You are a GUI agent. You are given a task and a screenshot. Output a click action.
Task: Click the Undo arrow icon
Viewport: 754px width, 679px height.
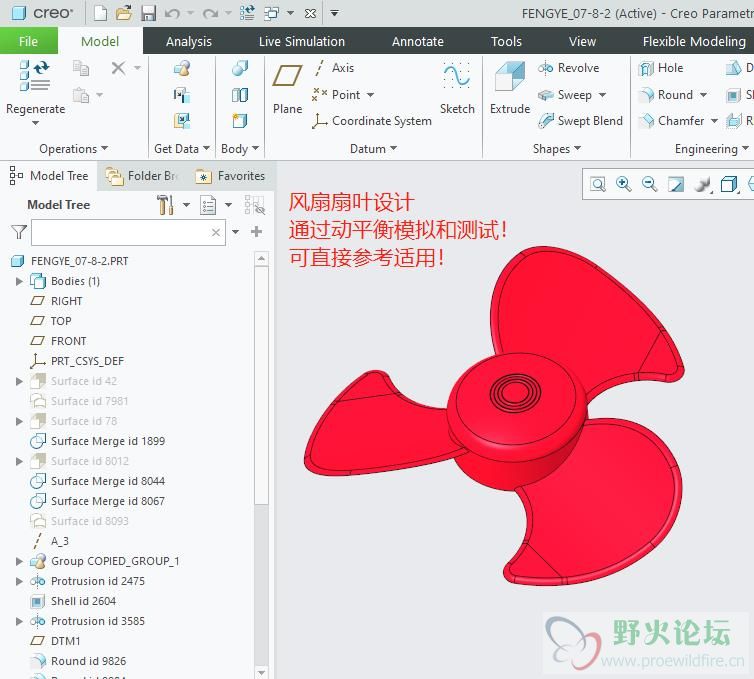[x=172, y=13]
